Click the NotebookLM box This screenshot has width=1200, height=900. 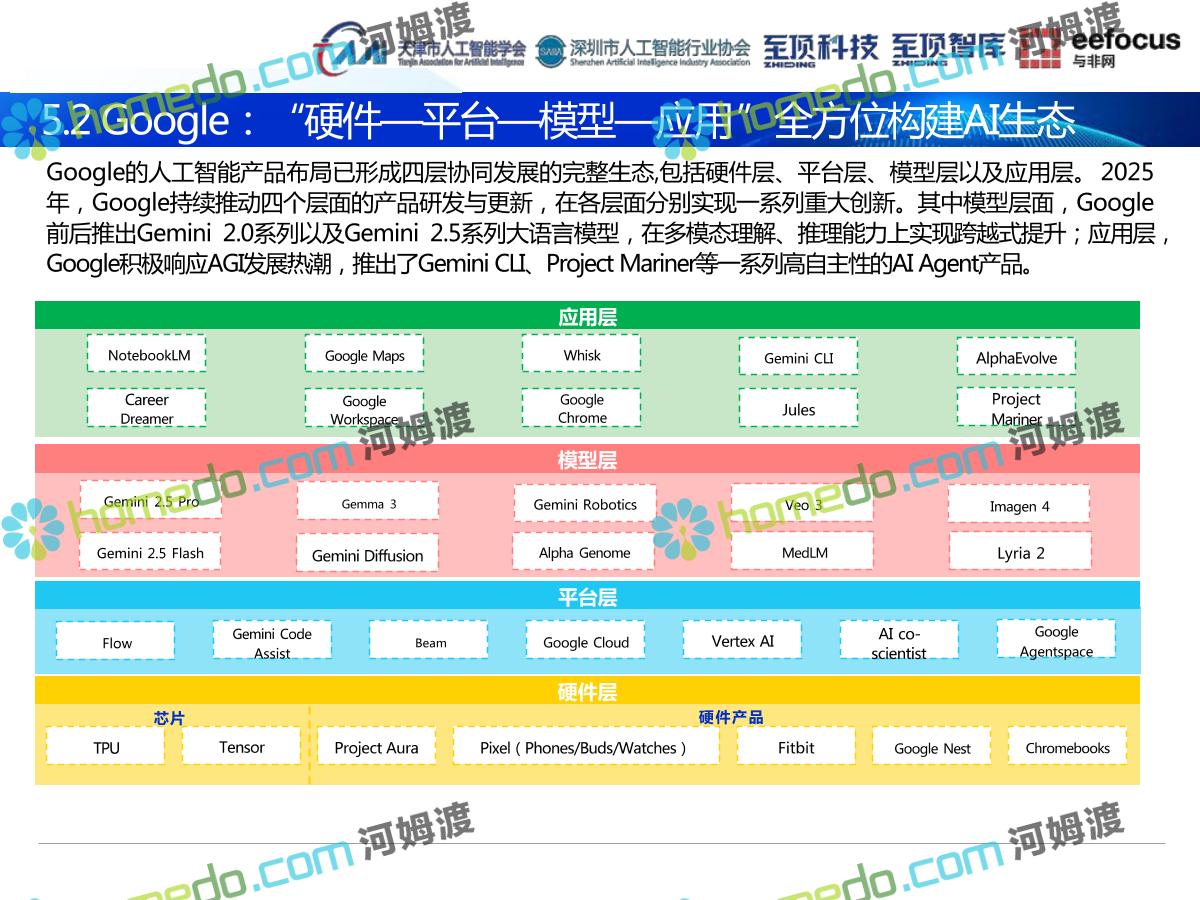[148, 355]
